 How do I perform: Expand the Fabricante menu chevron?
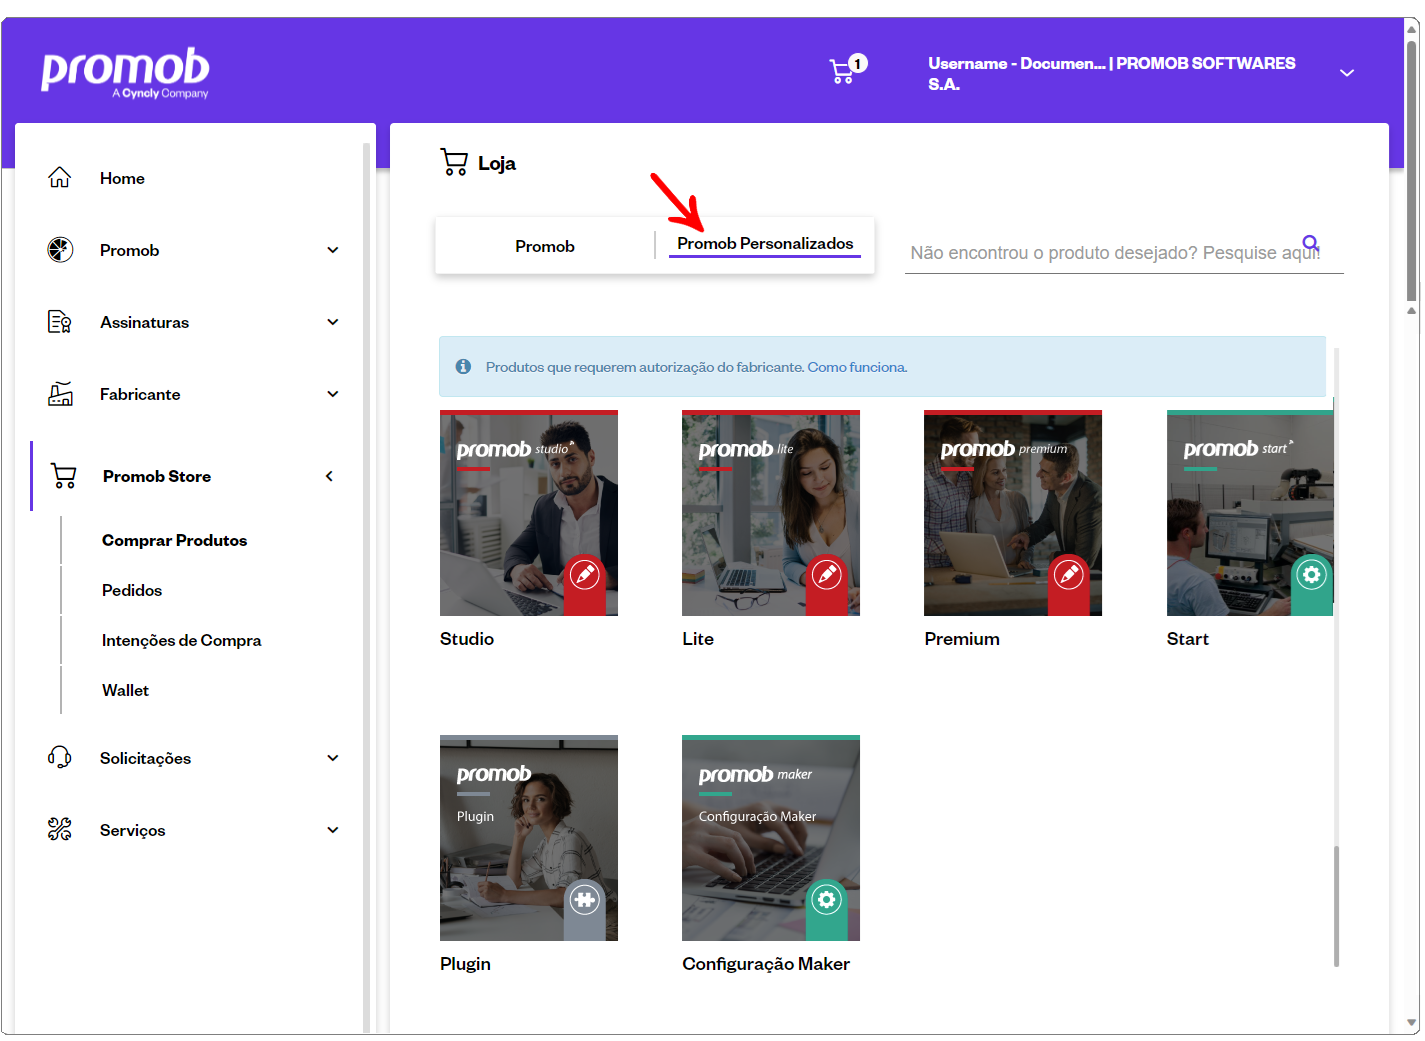tap(333, 394)
